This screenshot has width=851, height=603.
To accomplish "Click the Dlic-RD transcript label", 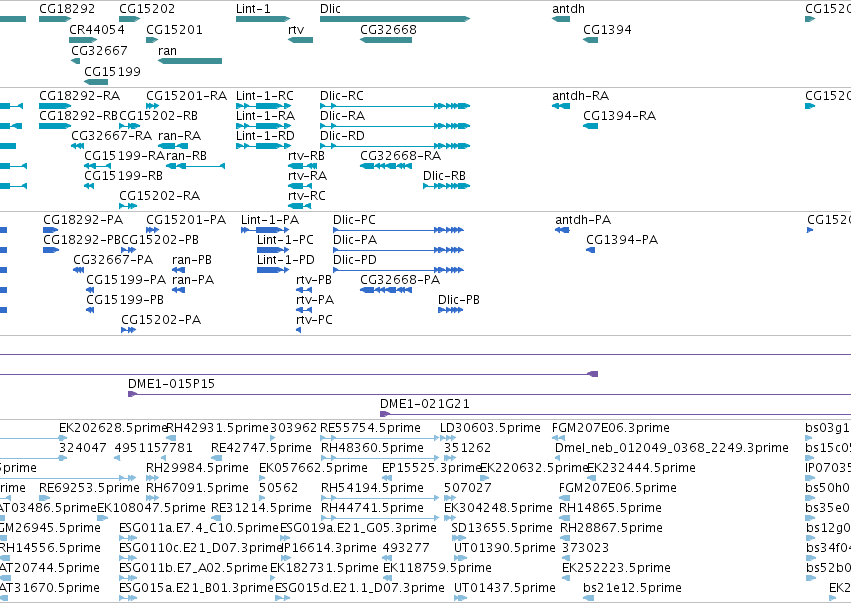I will [342, 136].
